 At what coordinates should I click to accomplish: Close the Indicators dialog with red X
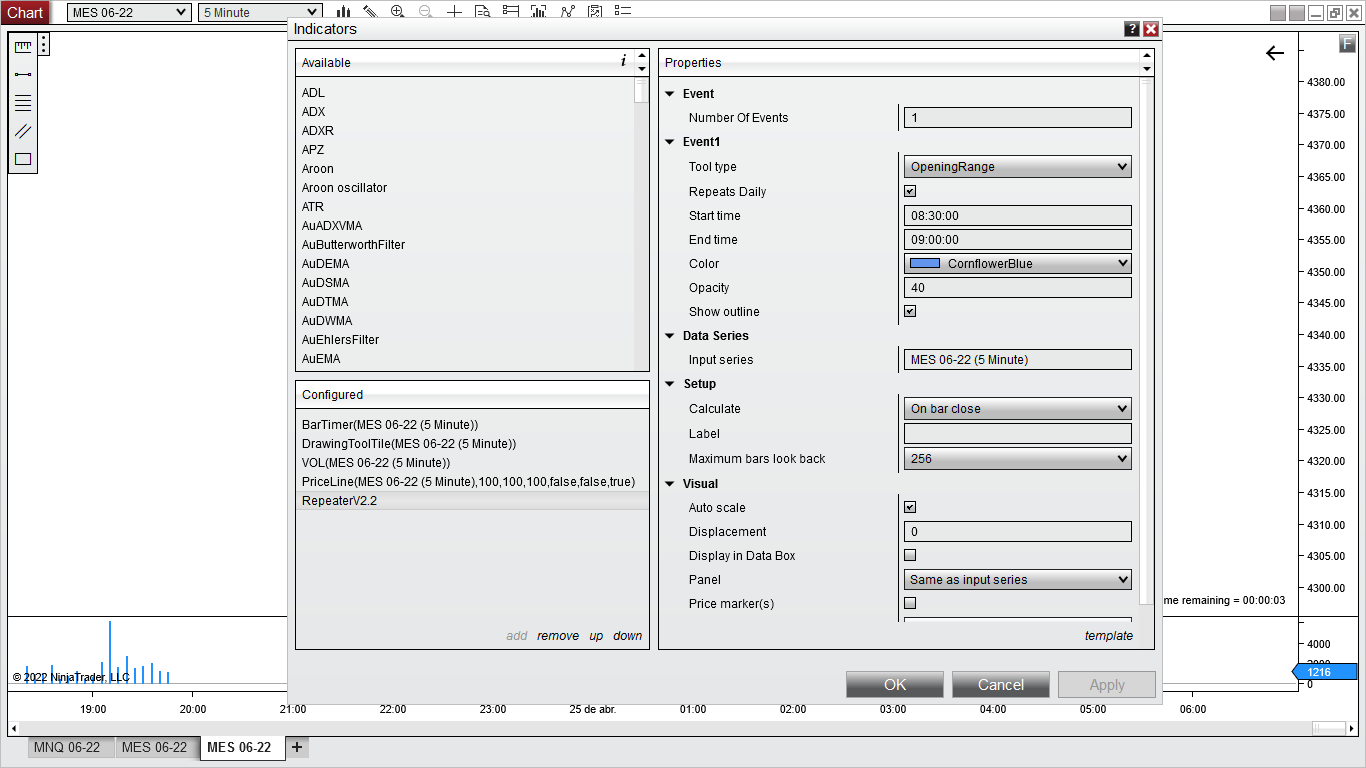tap(1151, 29)
